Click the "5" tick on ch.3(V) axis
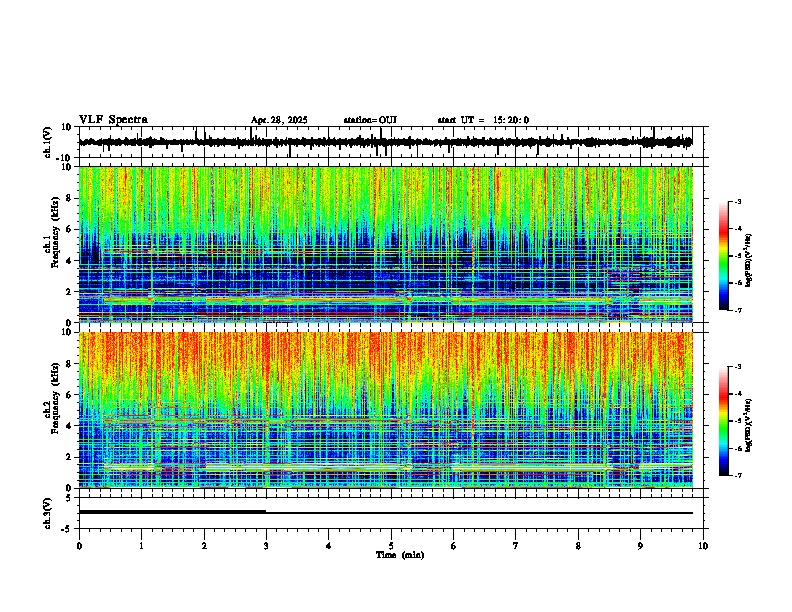 [69, 498]
